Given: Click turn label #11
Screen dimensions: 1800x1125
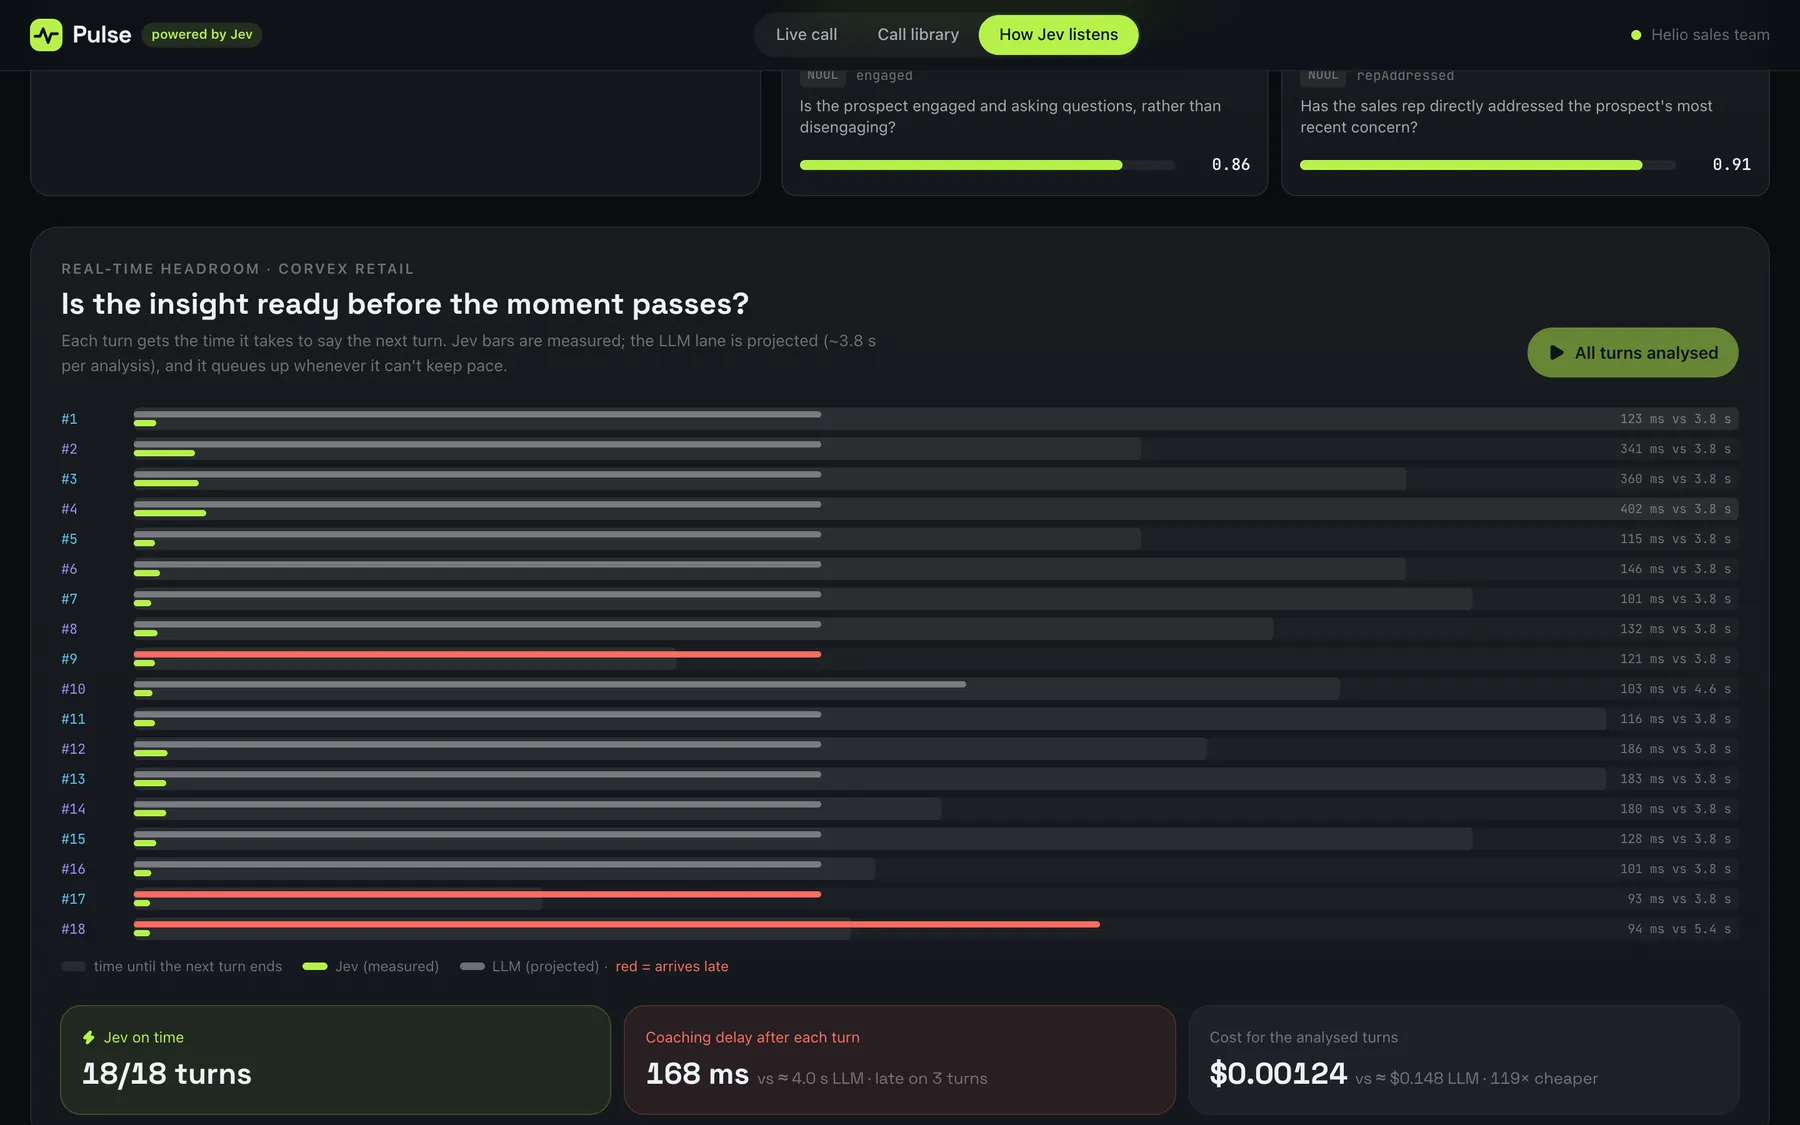Looking at the screenshot, I should (73, 719).
